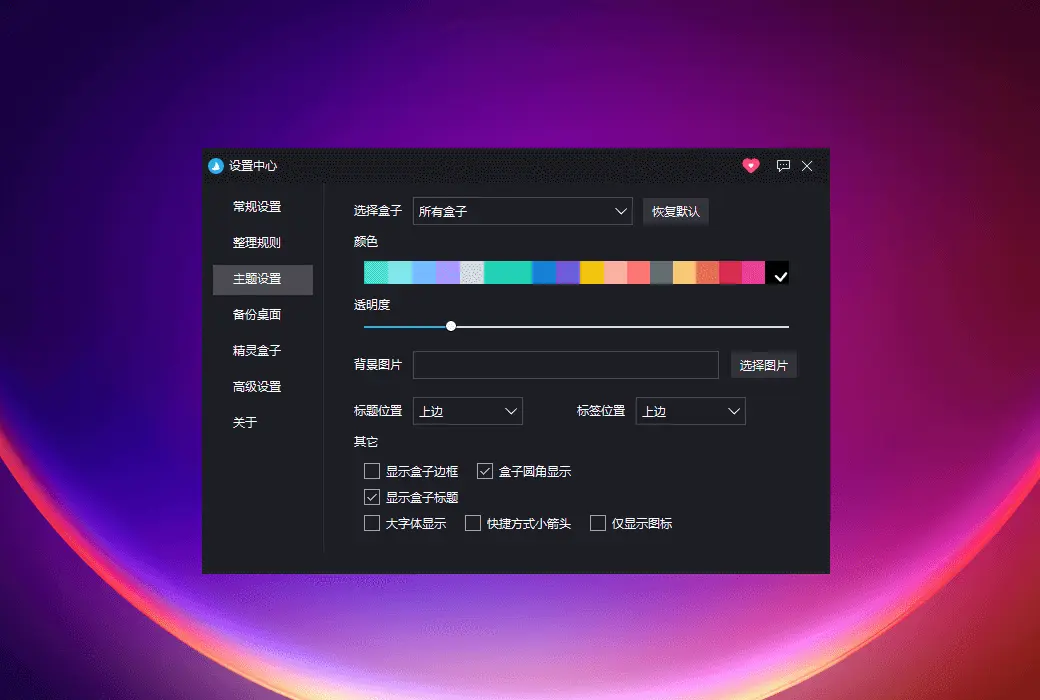Click the 选择图片 button
The image size is (1040, 700).
click(764, 364)
